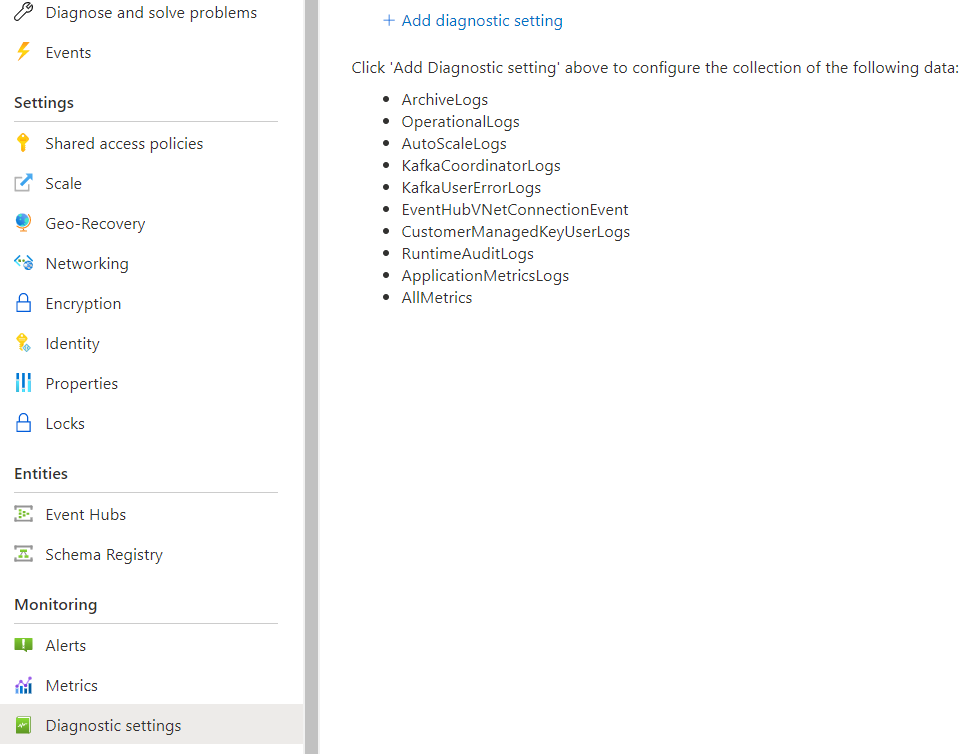Click the Properties bars icon
This screenshot has height=754, width=970.
[x=24, y=384]
